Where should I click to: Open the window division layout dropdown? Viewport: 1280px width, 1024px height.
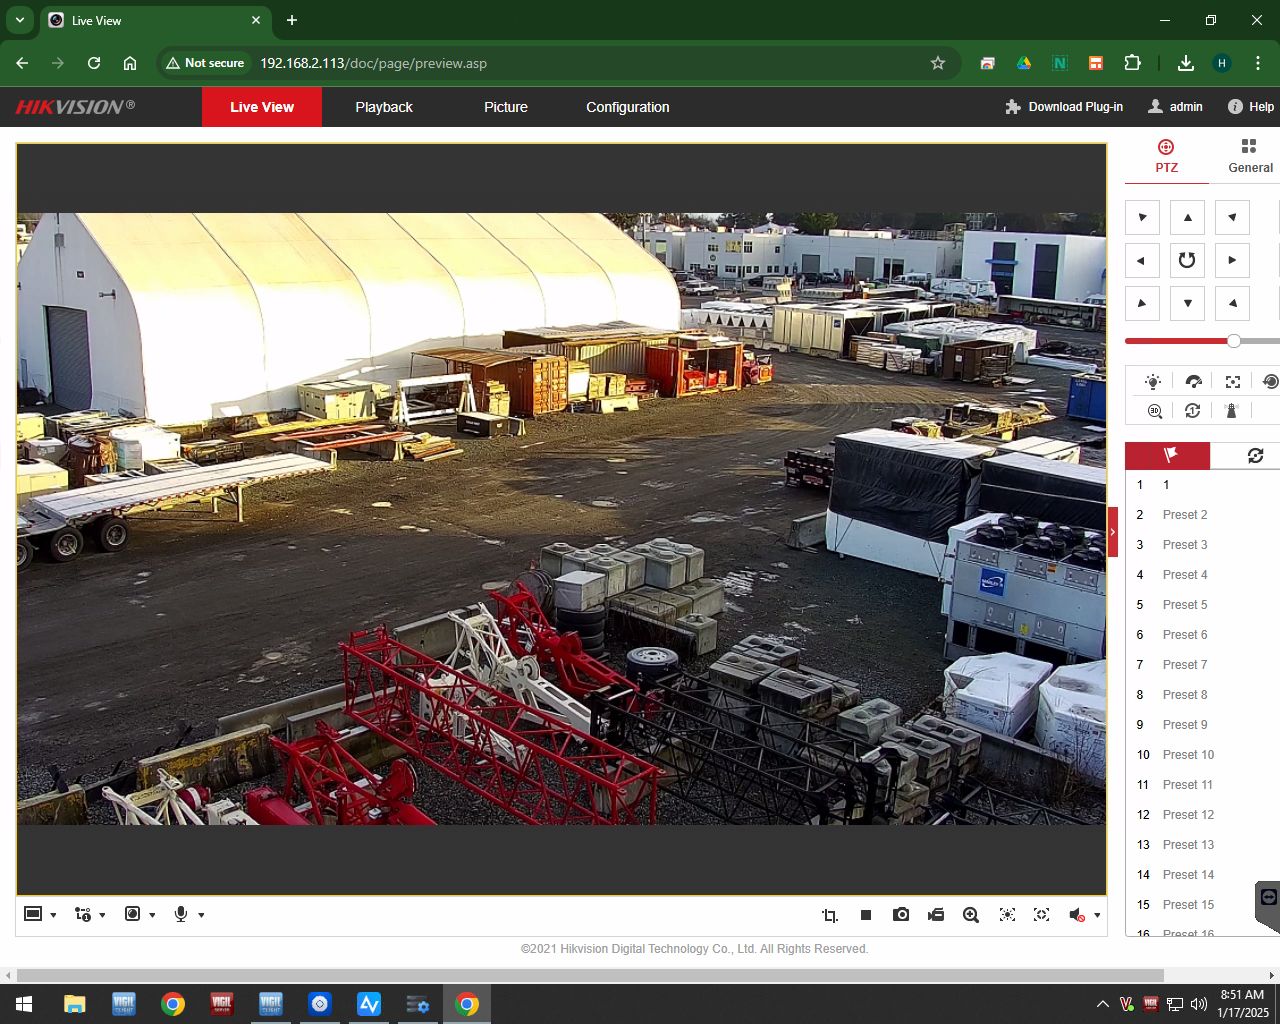point(53,915)
